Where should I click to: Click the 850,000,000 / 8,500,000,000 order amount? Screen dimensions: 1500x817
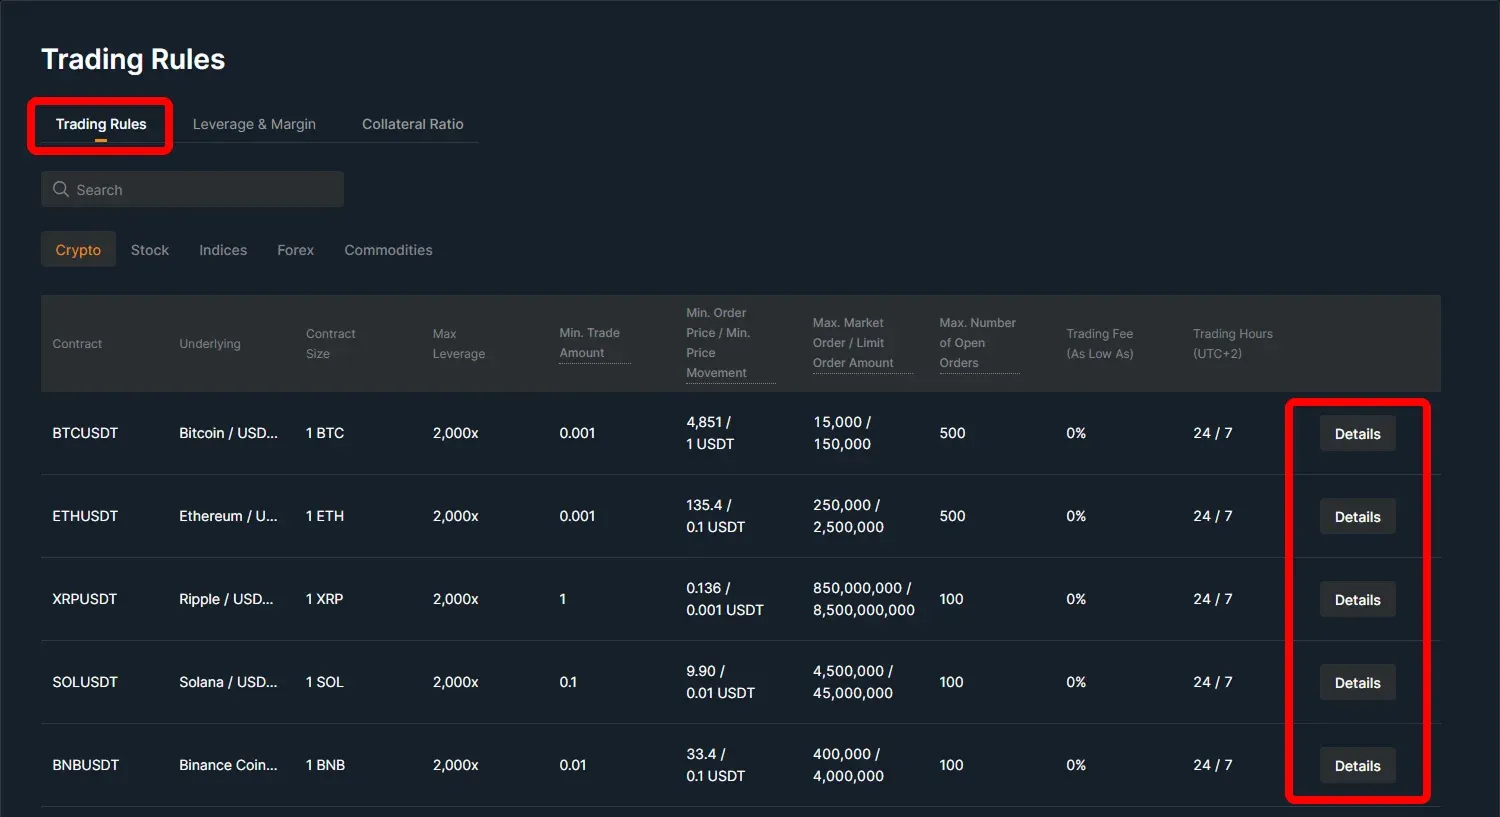[x=864, y=599]
